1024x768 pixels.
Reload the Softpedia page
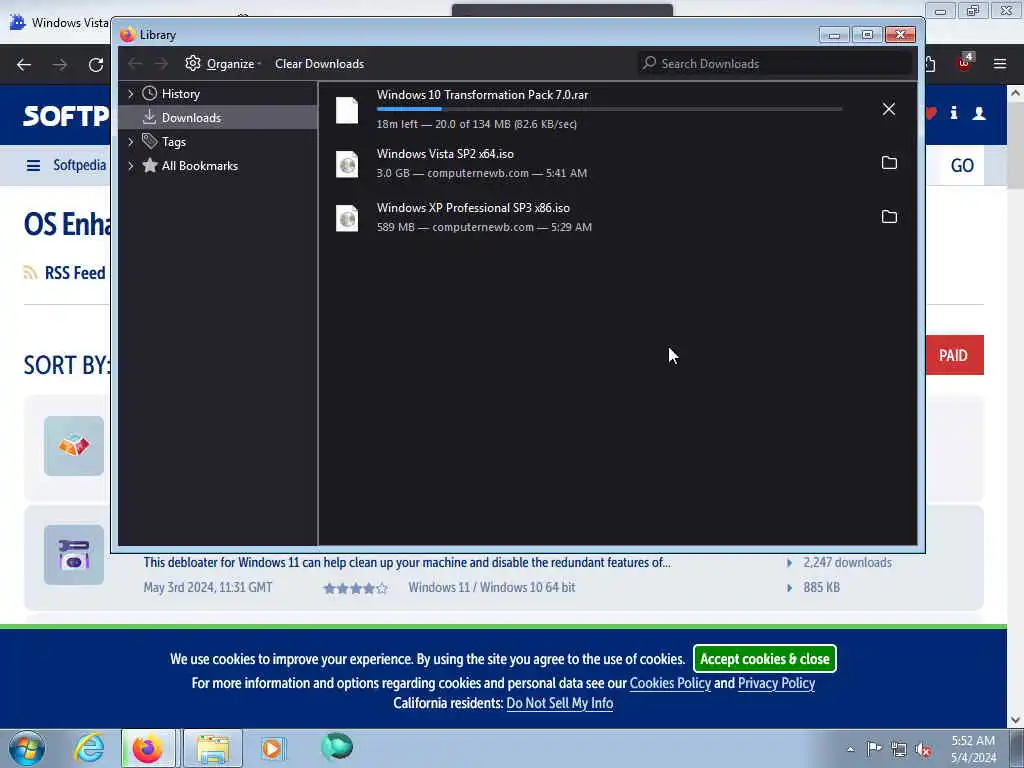(96, 65)
